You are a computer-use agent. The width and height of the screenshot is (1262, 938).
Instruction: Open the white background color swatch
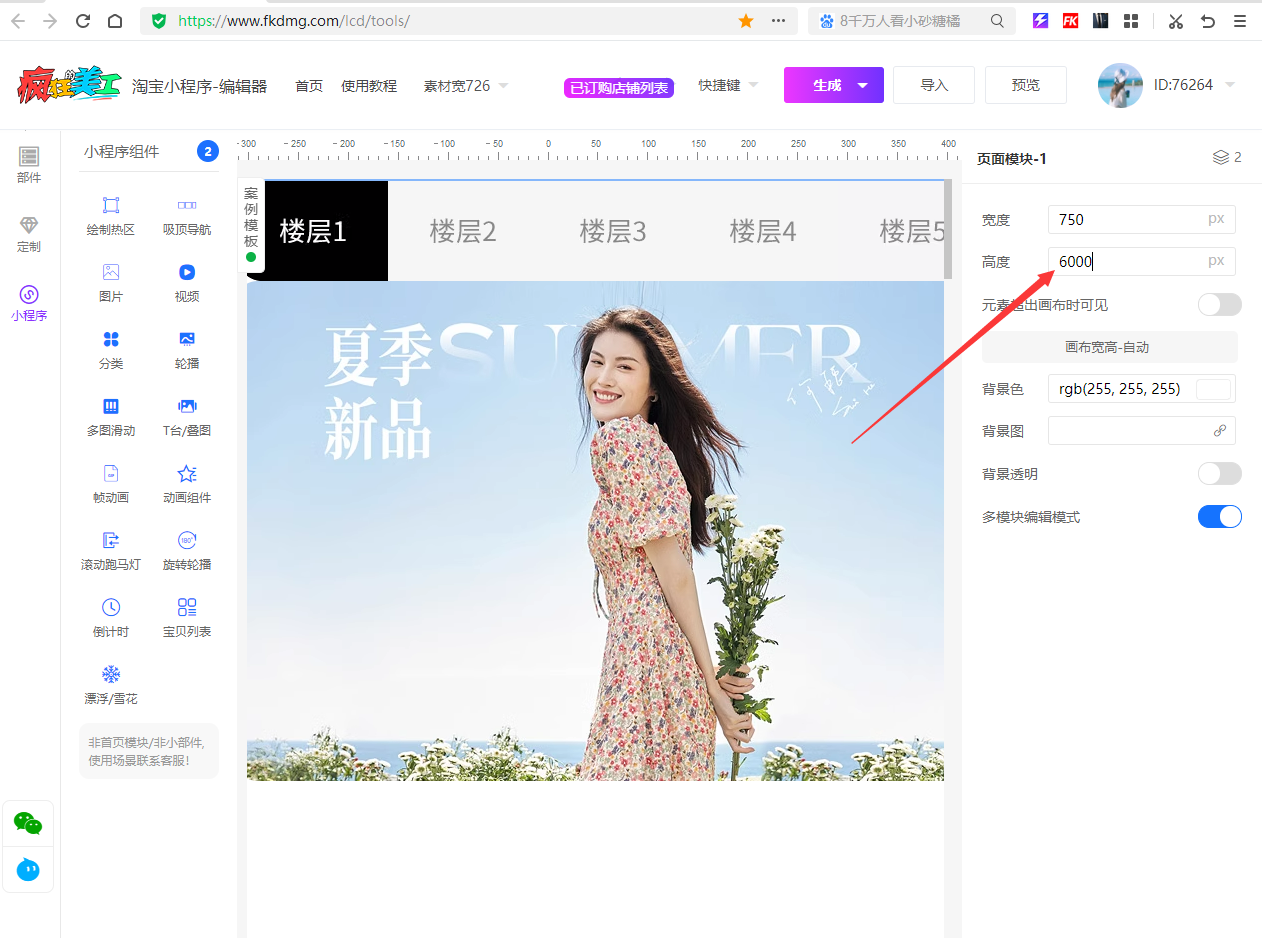coord(1213,389)
